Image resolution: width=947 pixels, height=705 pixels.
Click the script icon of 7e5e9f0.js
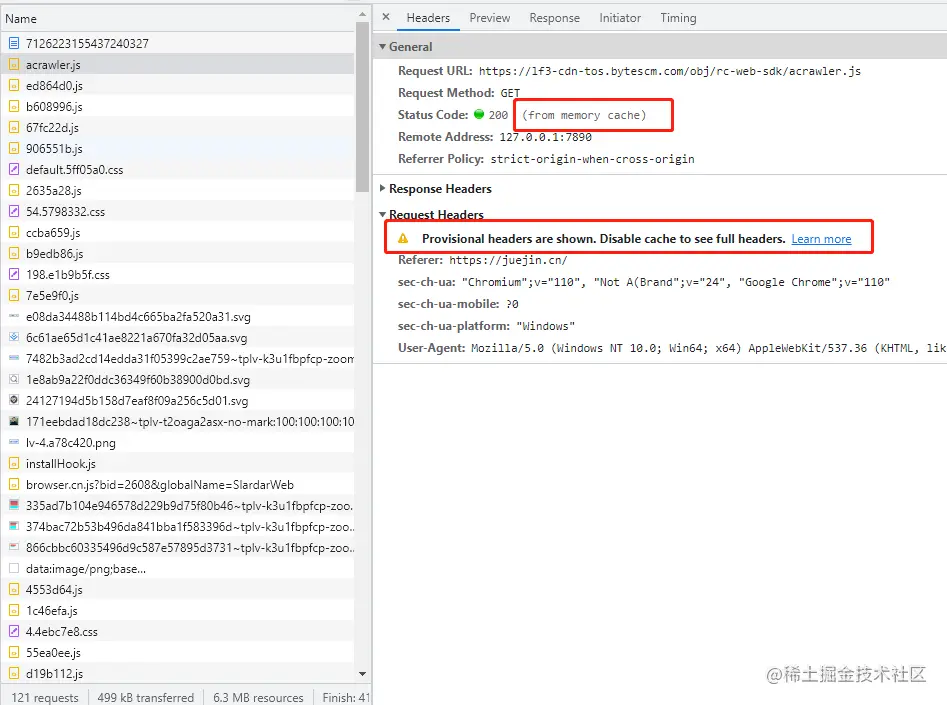[x=14, y=295]
